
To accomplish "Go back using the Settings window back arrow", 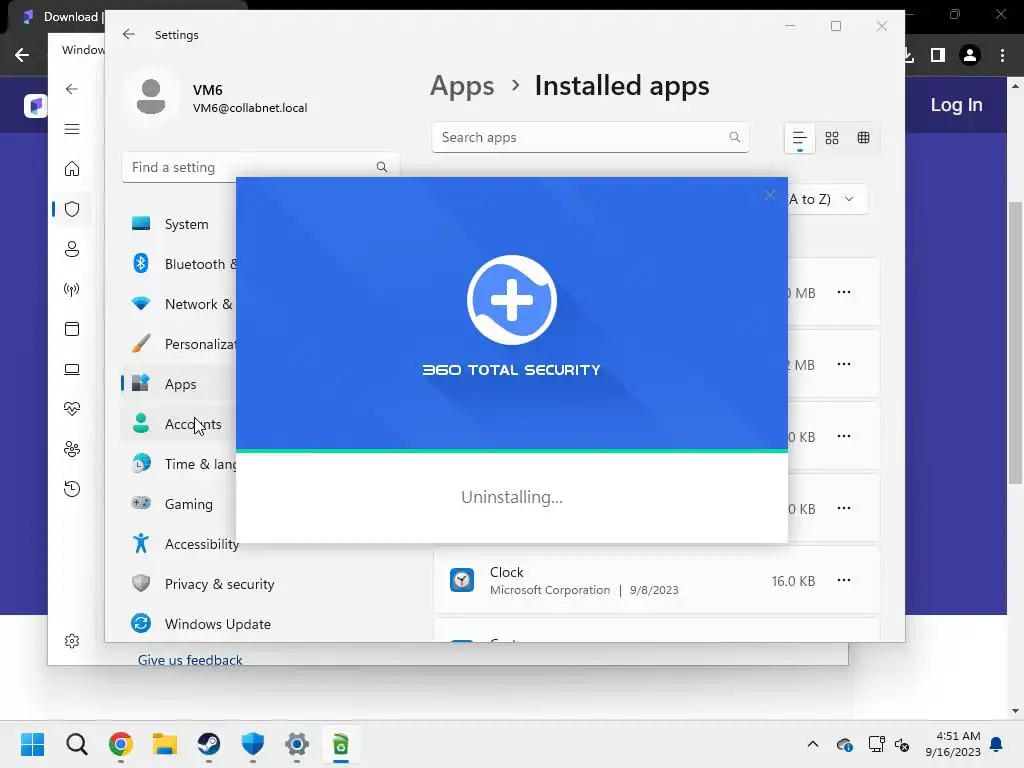I will 129,35.
